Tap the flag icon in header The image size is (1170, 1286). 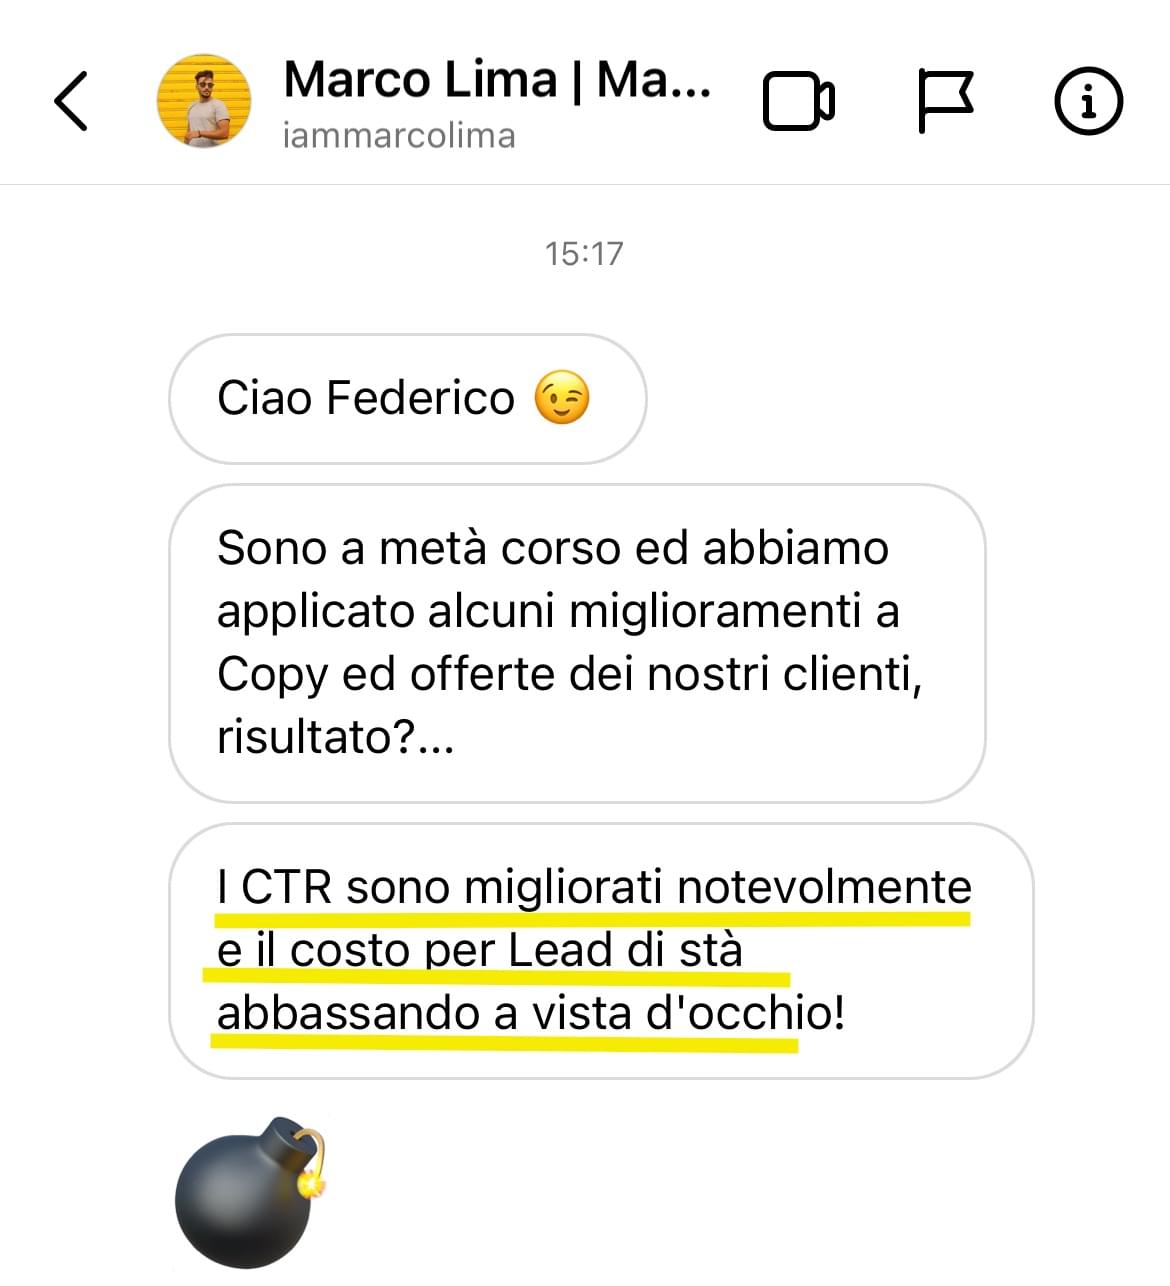pyautogui.click(x=945, y=101)
